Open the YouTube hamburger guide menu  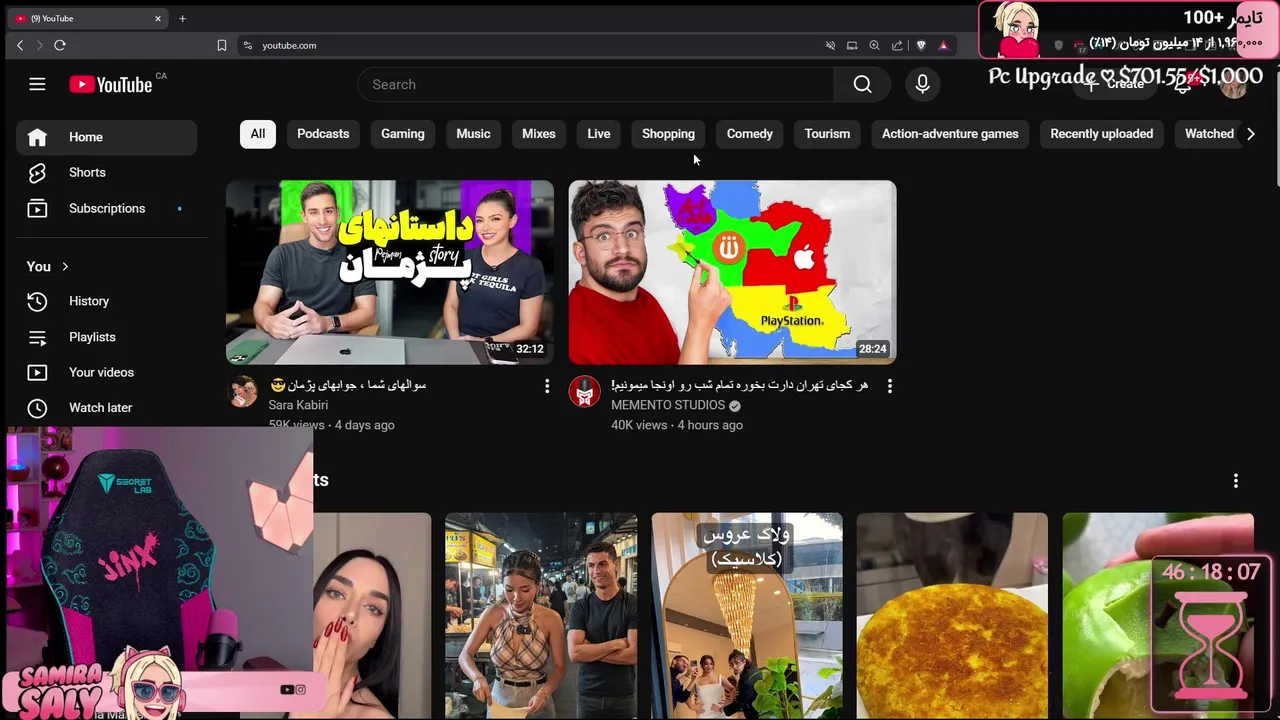pos(37,84)
